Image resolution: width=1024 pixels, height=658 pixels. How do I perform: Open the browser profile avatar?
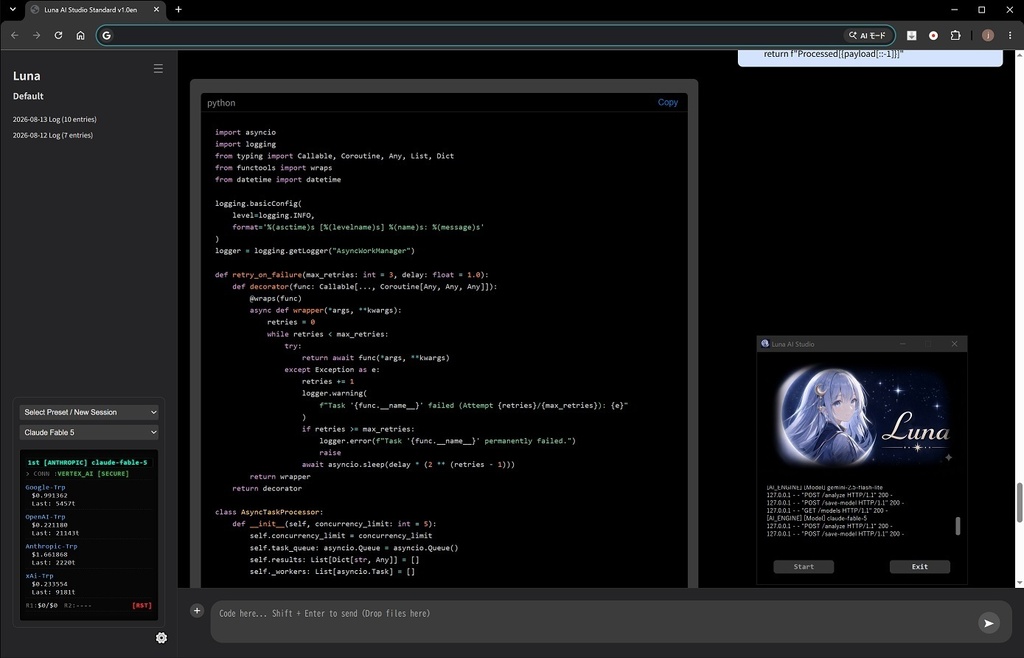(x=987, y=35)
